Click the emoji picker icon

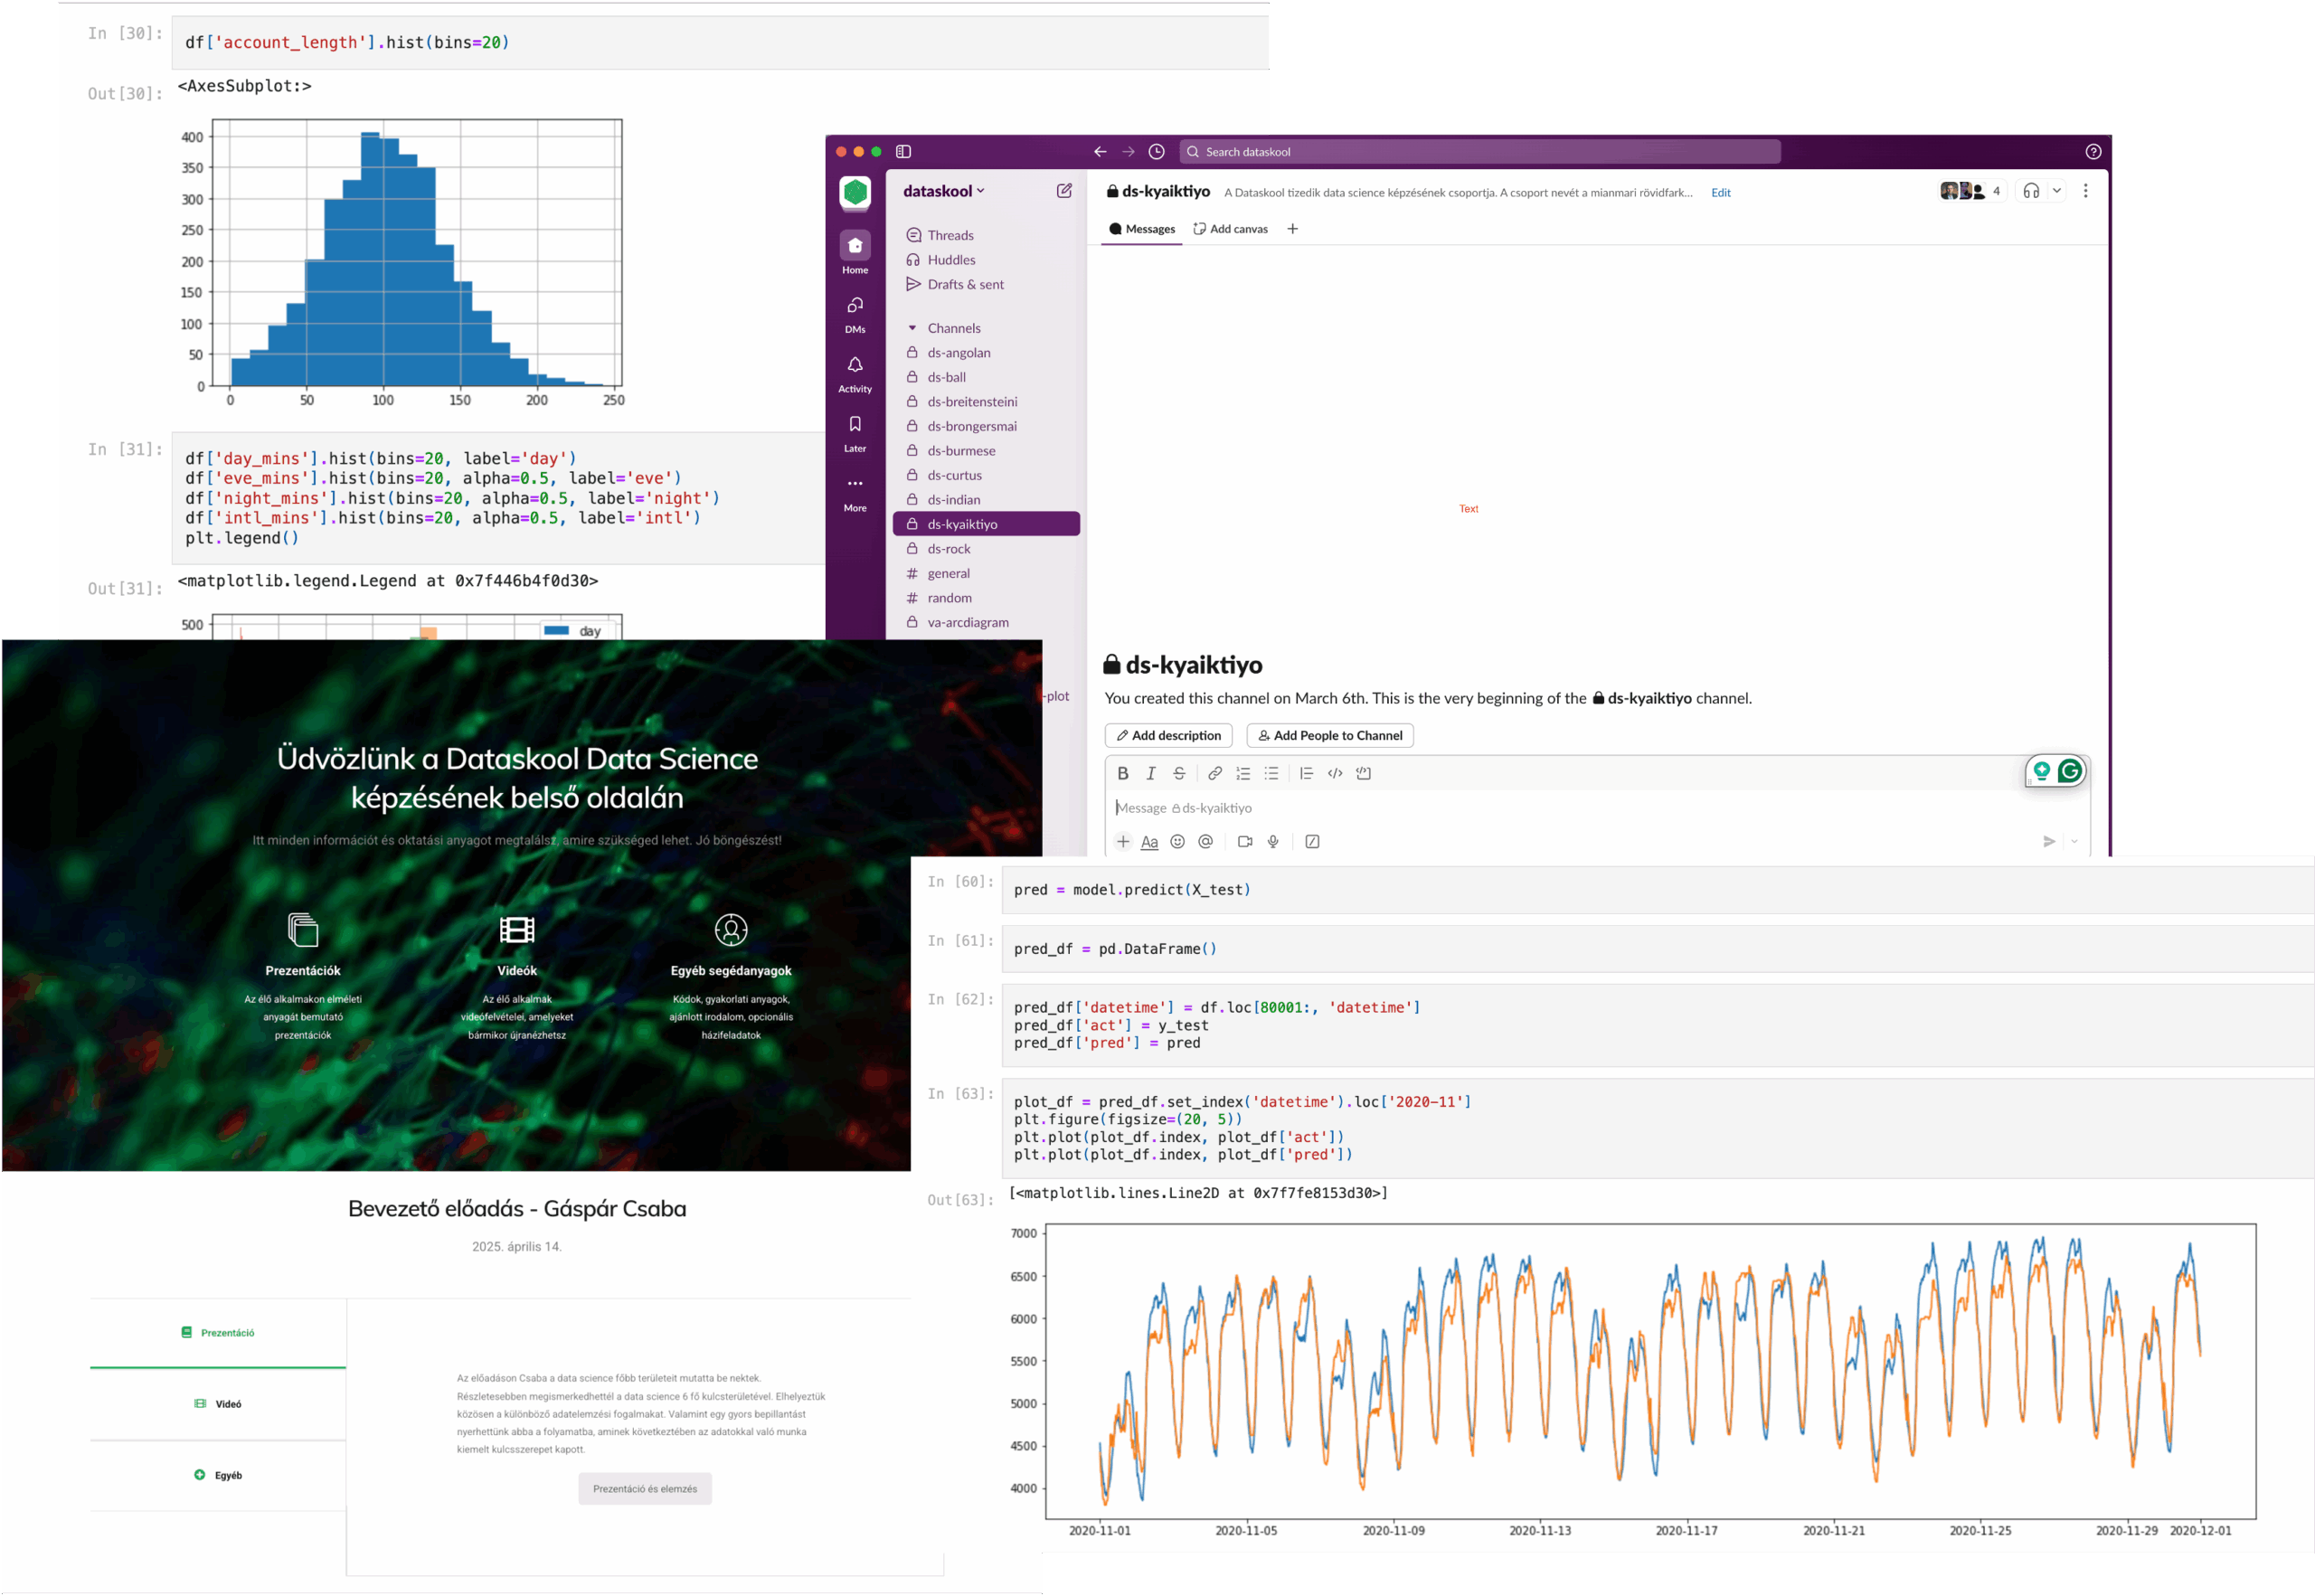(1177, 842)
